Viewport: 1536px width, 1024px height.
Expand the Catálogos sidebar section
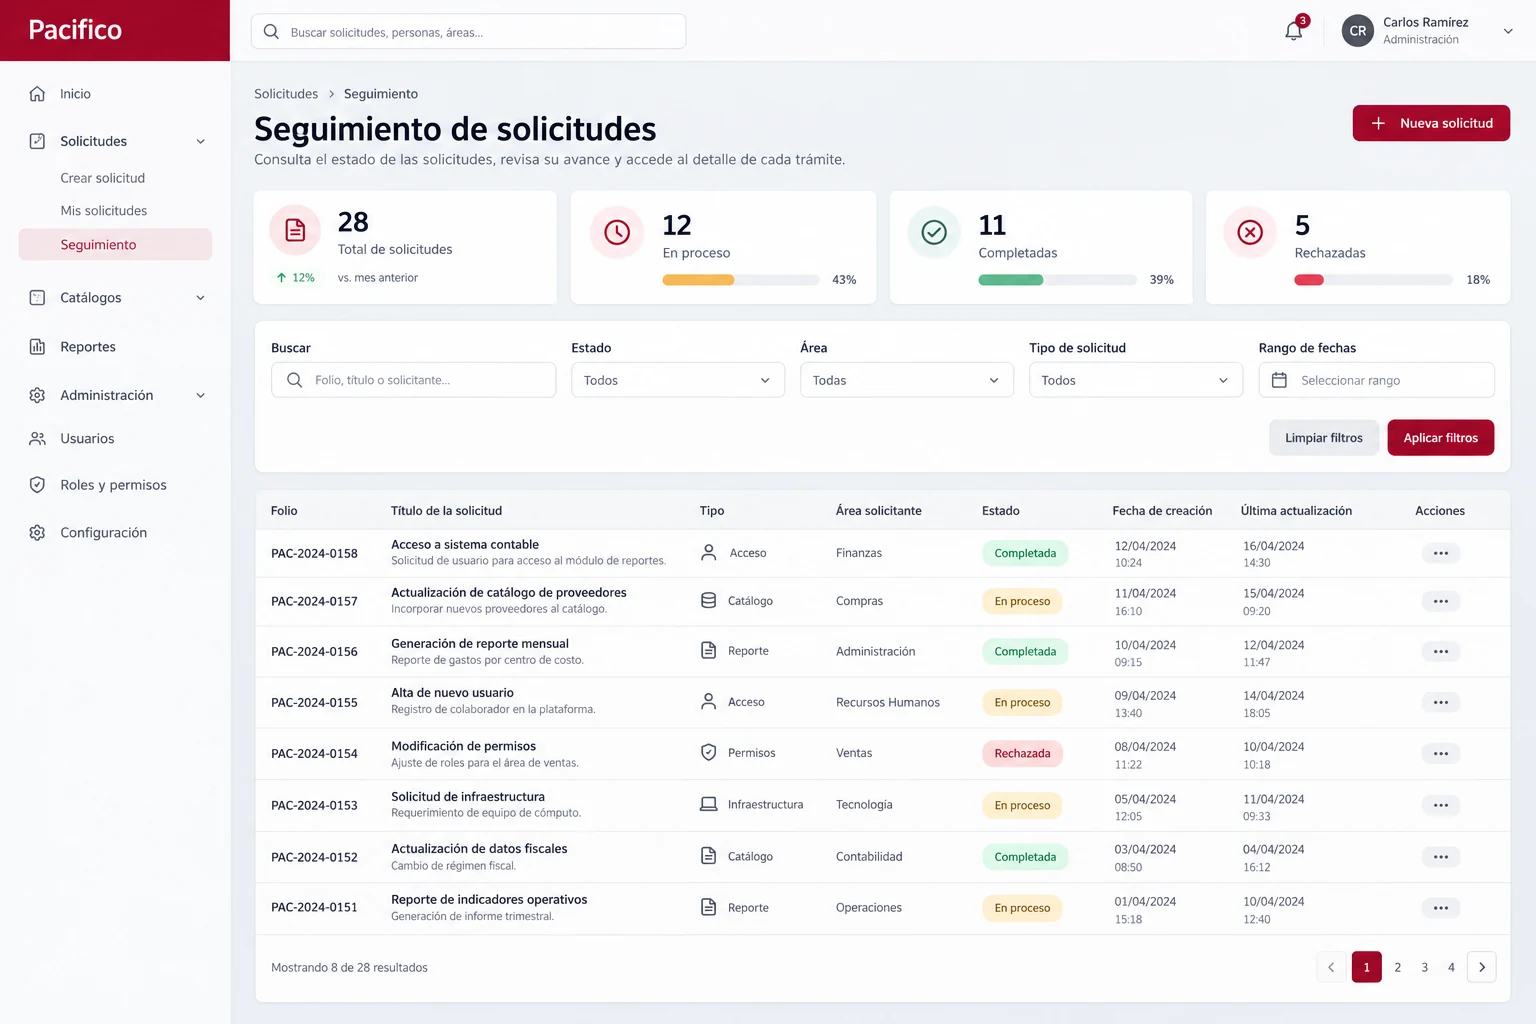(x=200, y=297)
